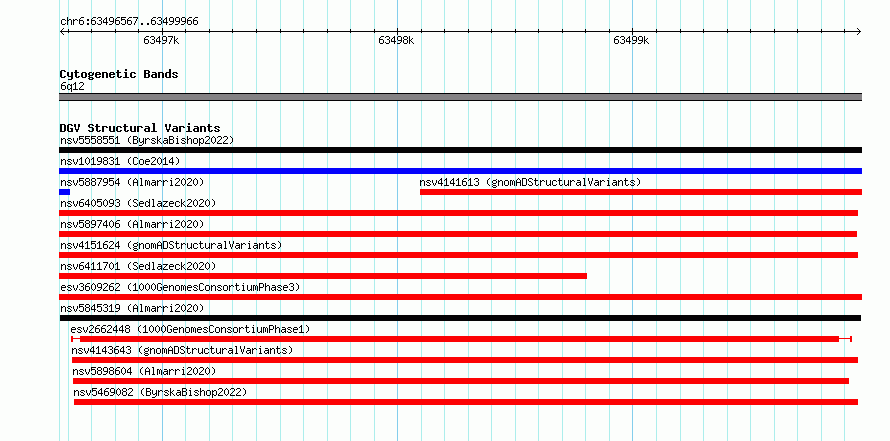Click the nsv1019831 (Coe2014) label
Screen dimensions: 890x441
(x=120, y=161)
